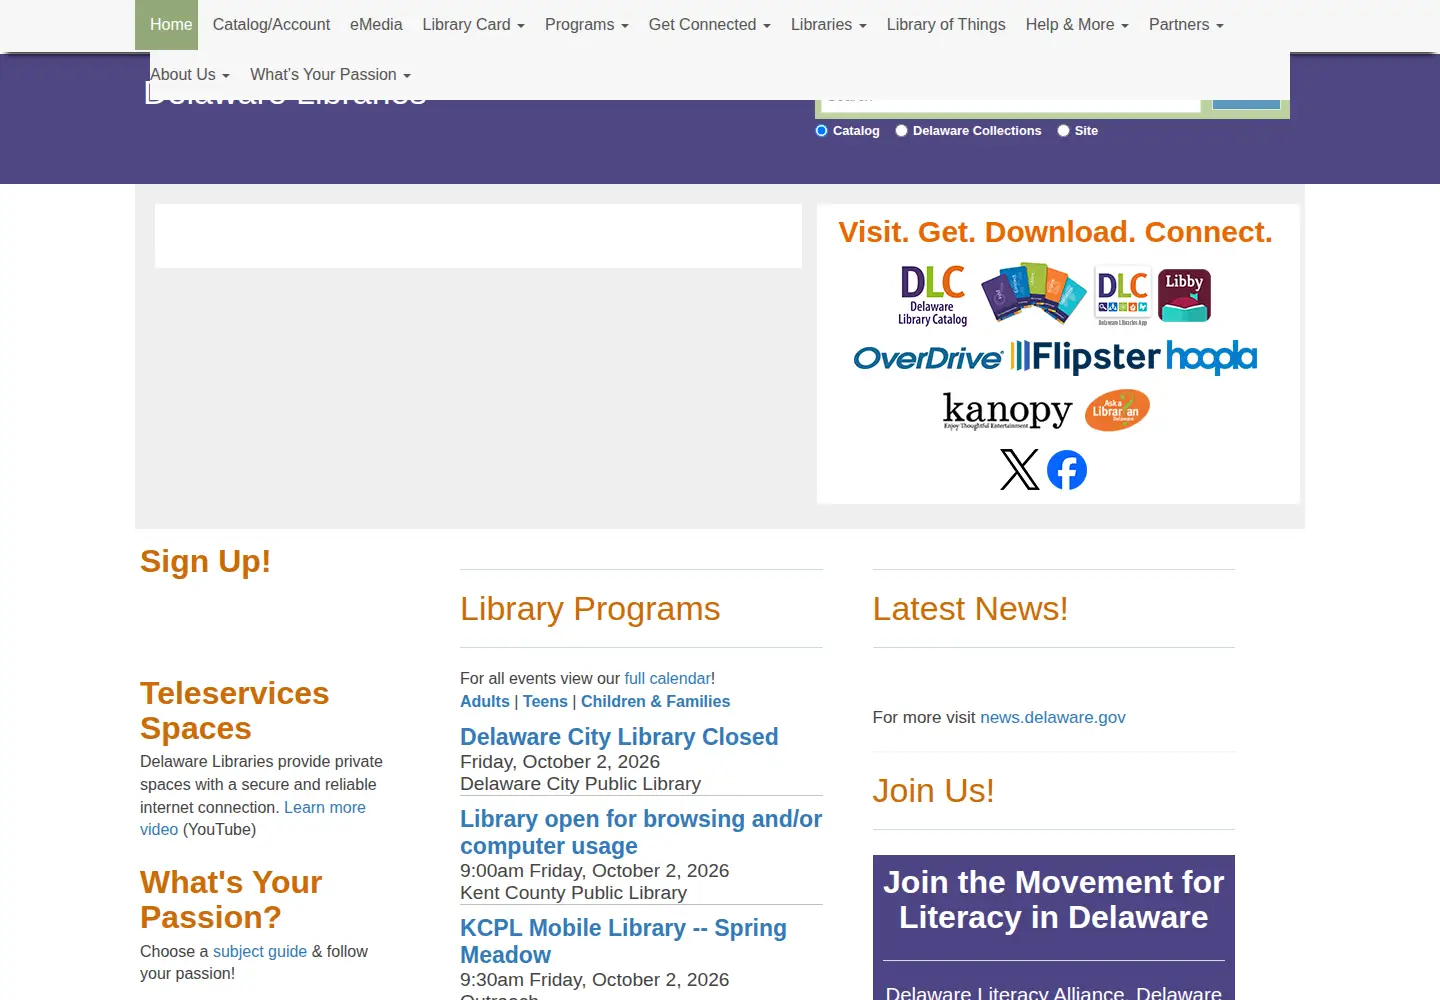Open Library of Things menu item
The image size is (1440, 1000).
(946, 25)
